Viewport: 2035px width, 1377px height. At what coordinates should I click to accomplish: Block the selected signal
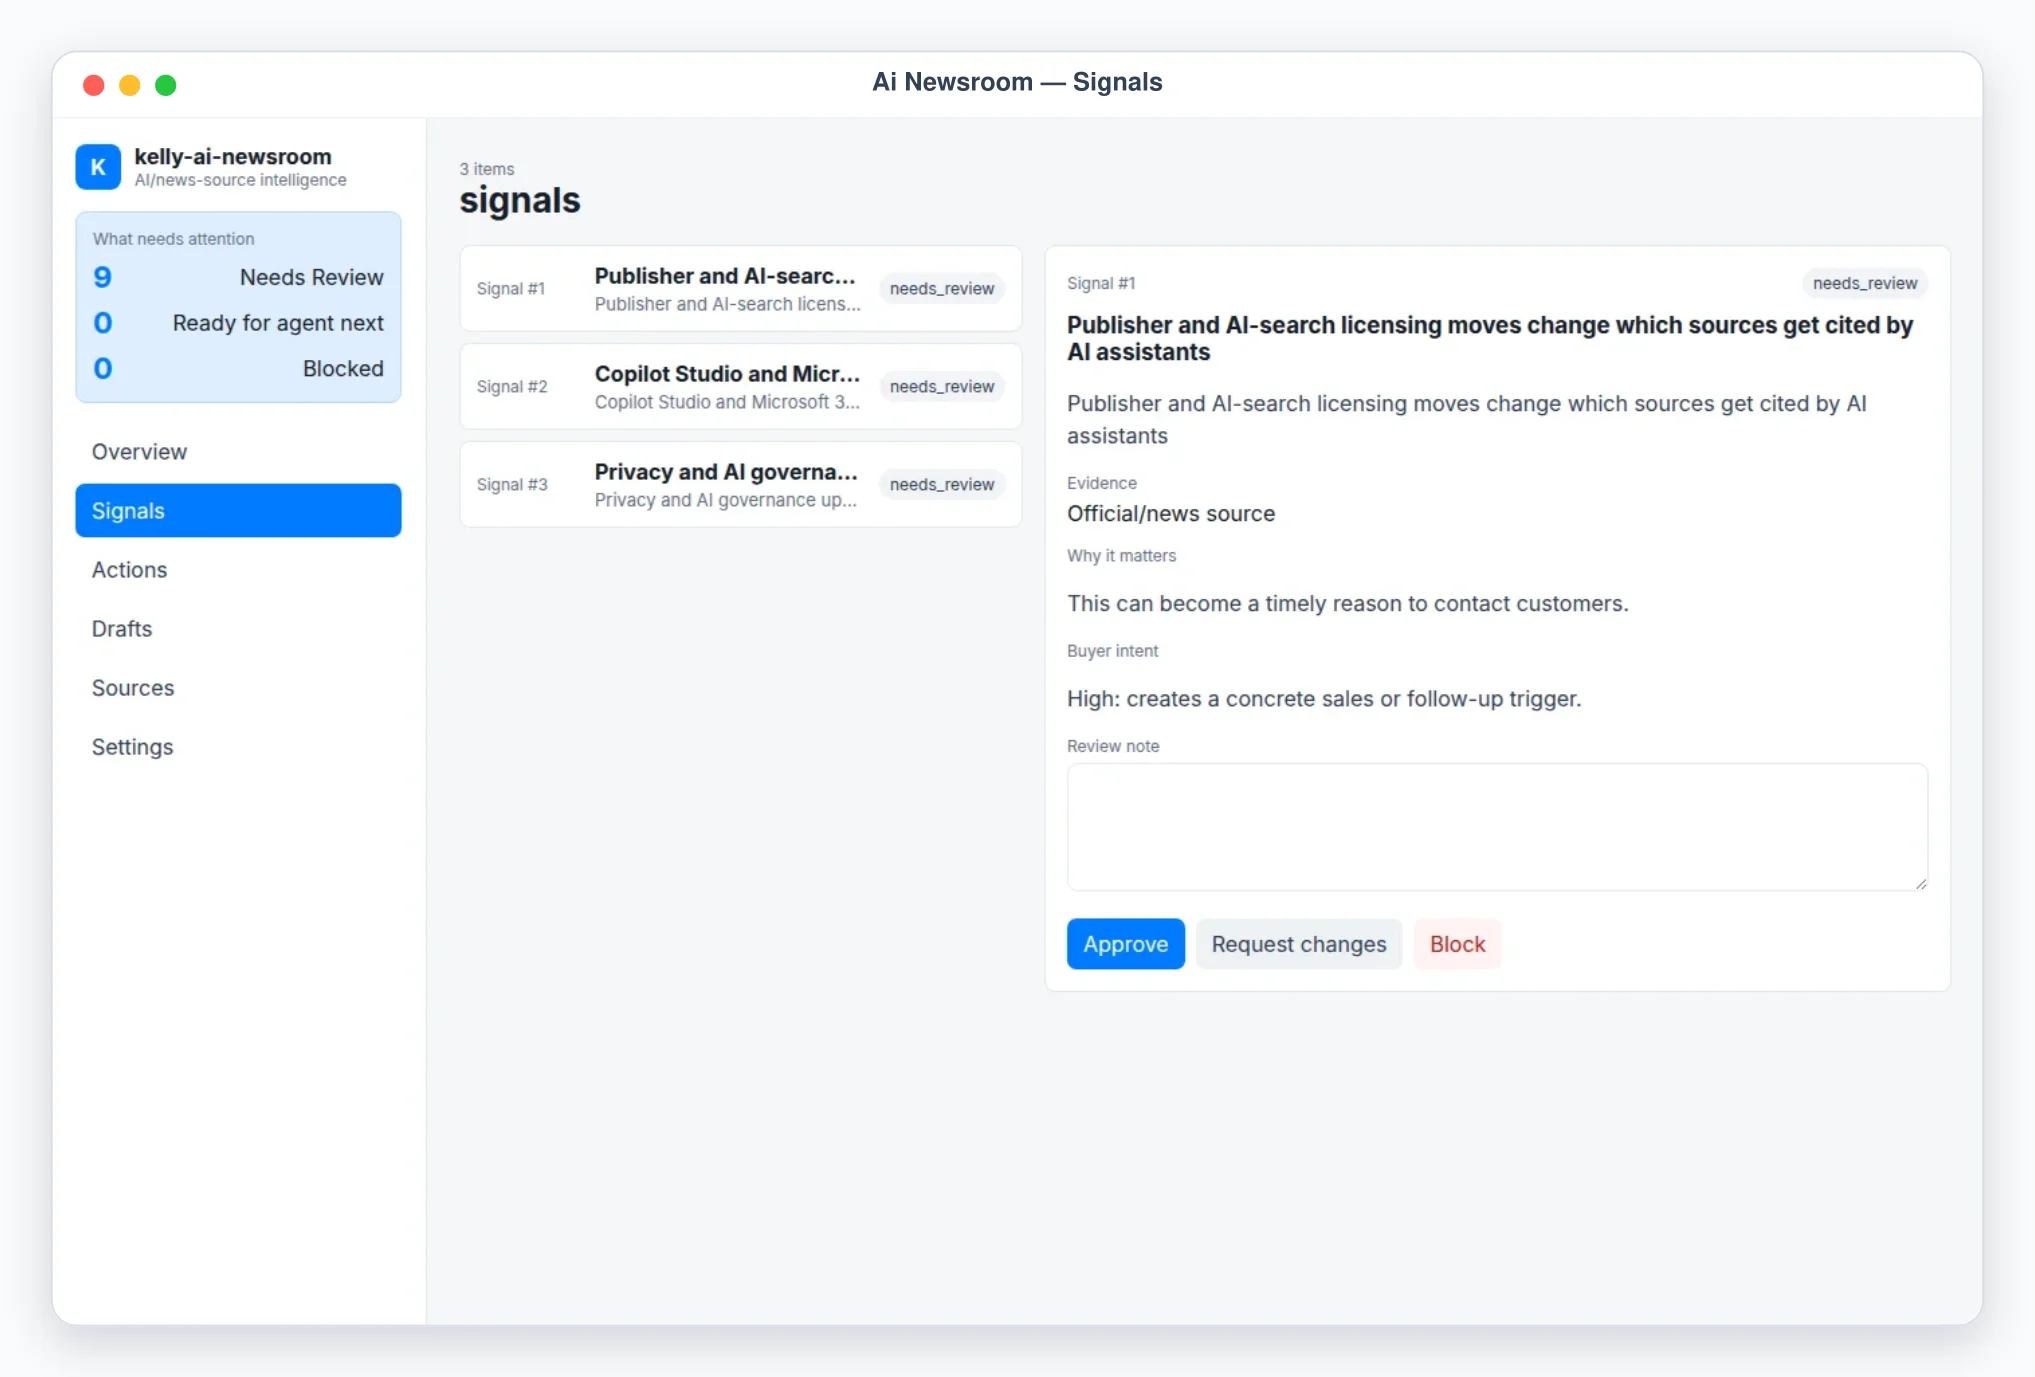click(x=1457, y=944)
